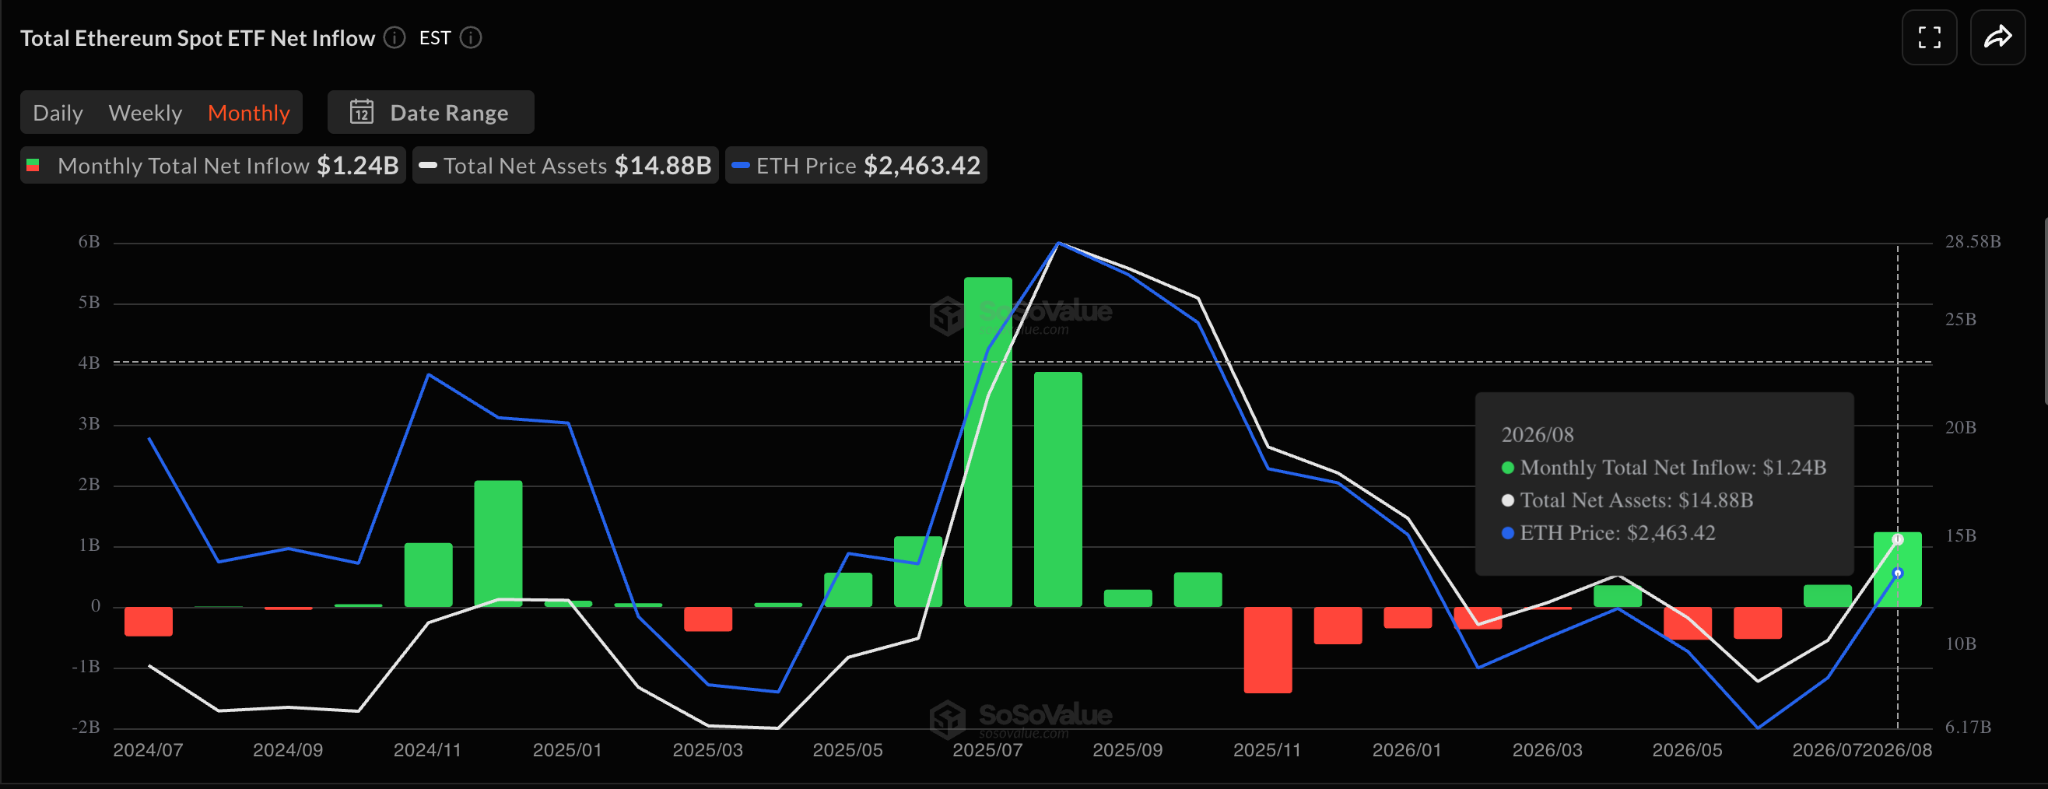Viewport: 2048px width, 789px height.
Task: Open the Date Range picker
Action: click(x=431, y=112)
